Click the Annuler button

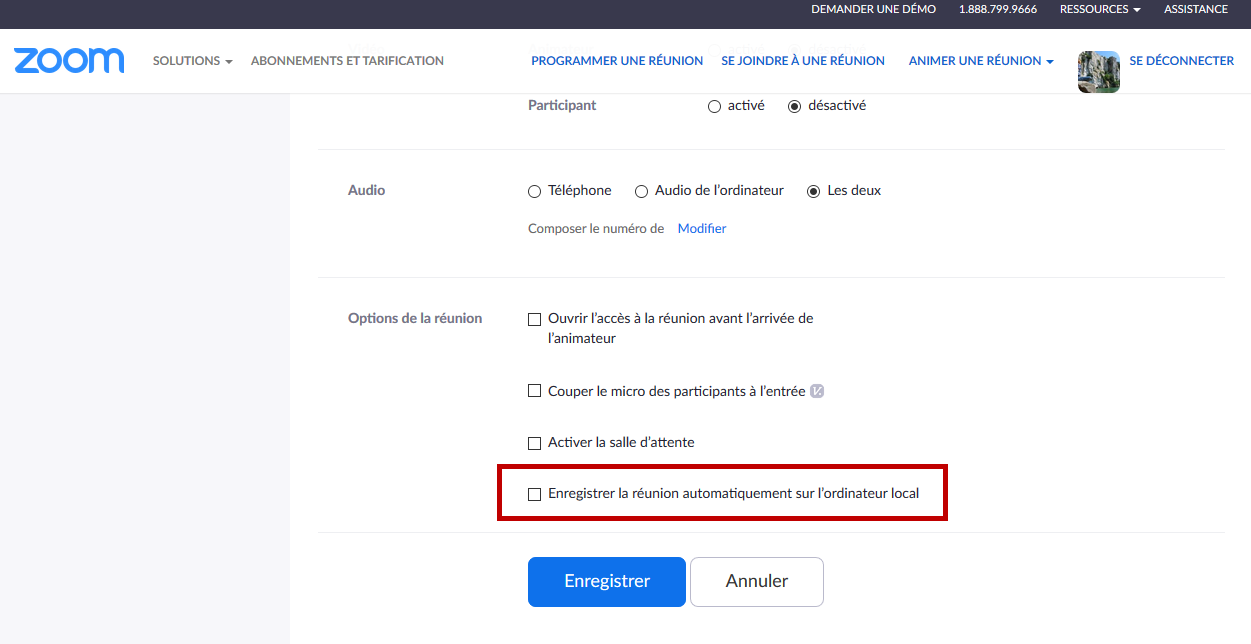click(x=757, y=582)
